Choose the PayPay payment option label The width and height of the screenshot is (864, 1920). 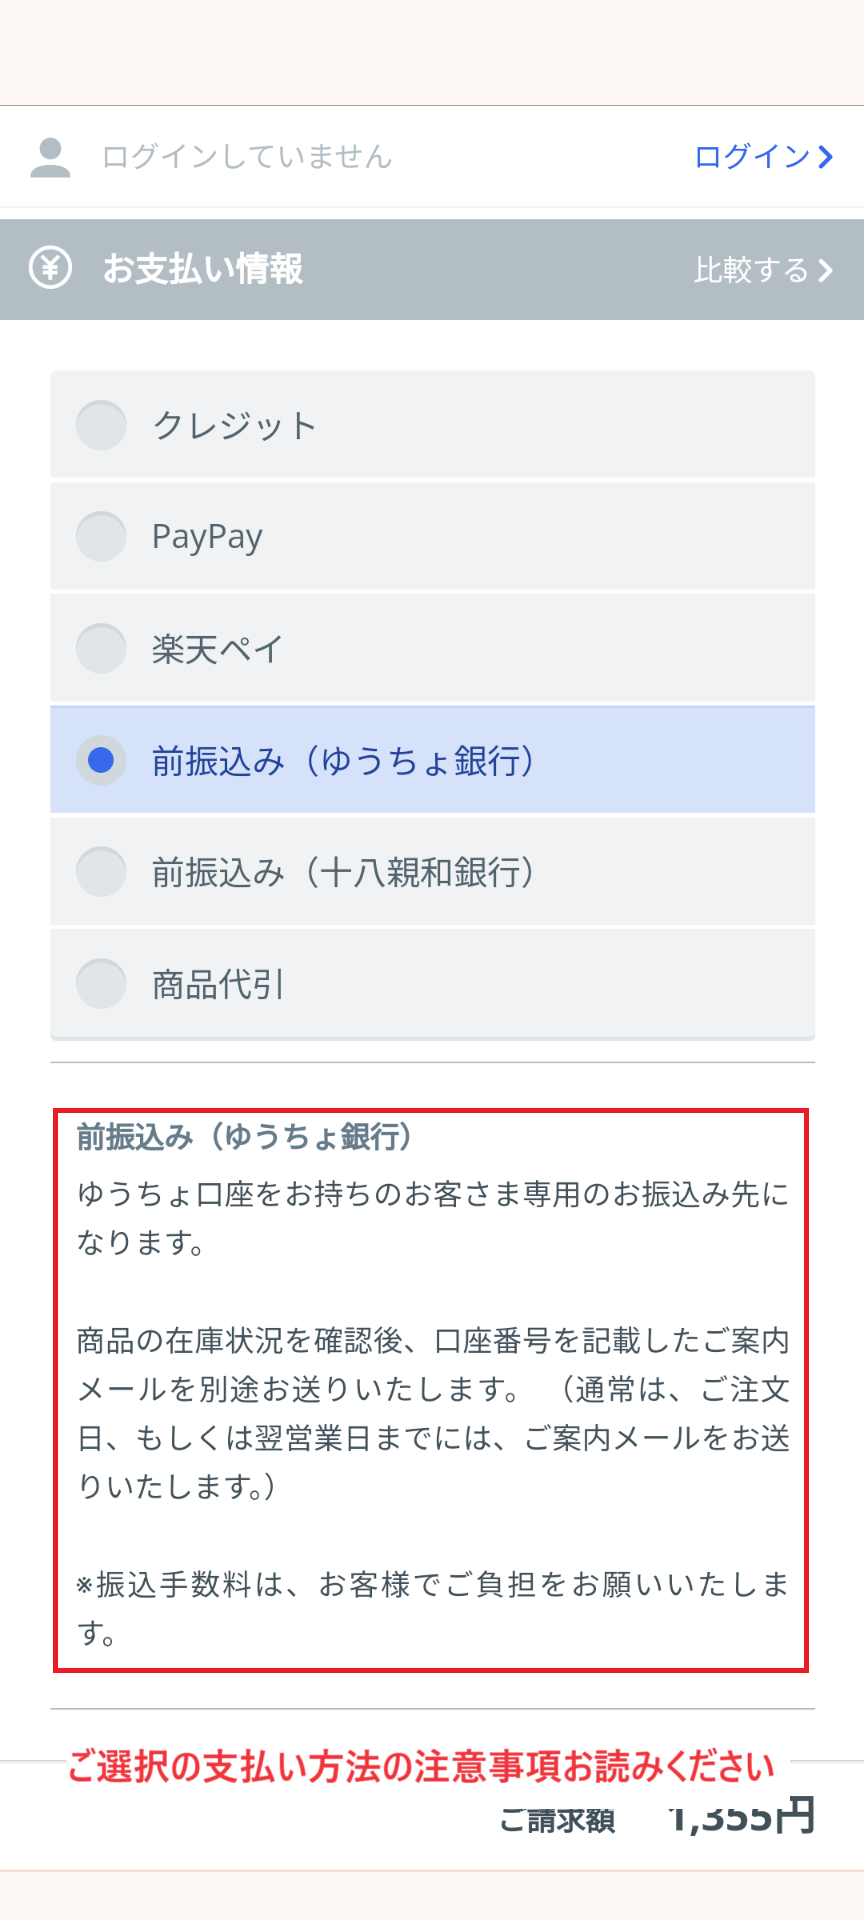pyautogui.click(x=207, y=537)
